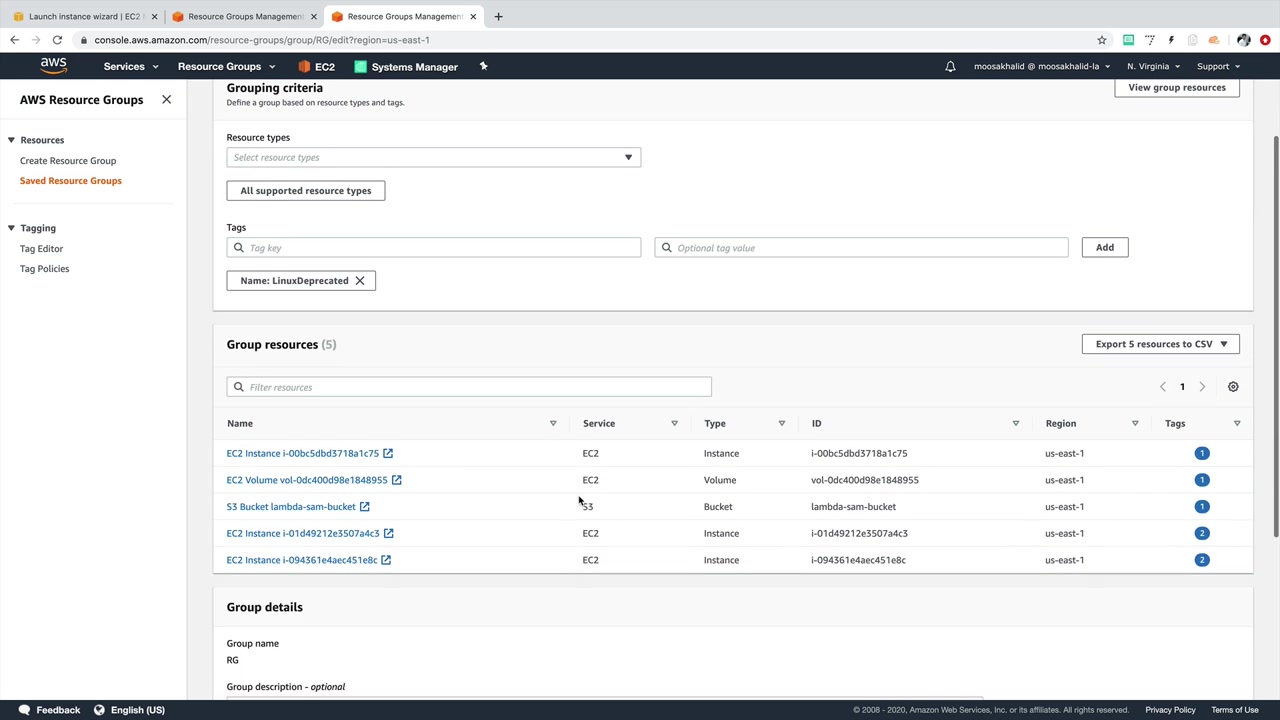Open external link for i-00bc5dbd3718a1c75
The image size is (1280, 720).
coord(388,454)
